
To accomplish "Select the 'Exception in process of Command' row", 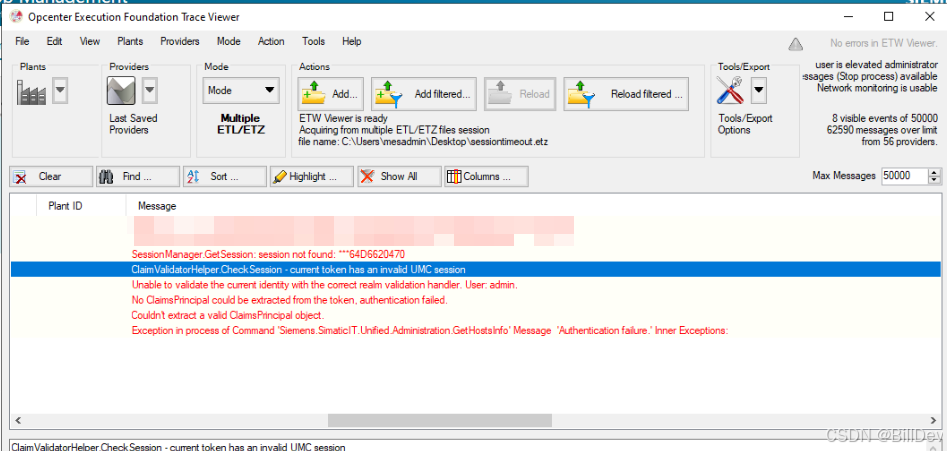I will pyautogui.click(x=475, y=330).
